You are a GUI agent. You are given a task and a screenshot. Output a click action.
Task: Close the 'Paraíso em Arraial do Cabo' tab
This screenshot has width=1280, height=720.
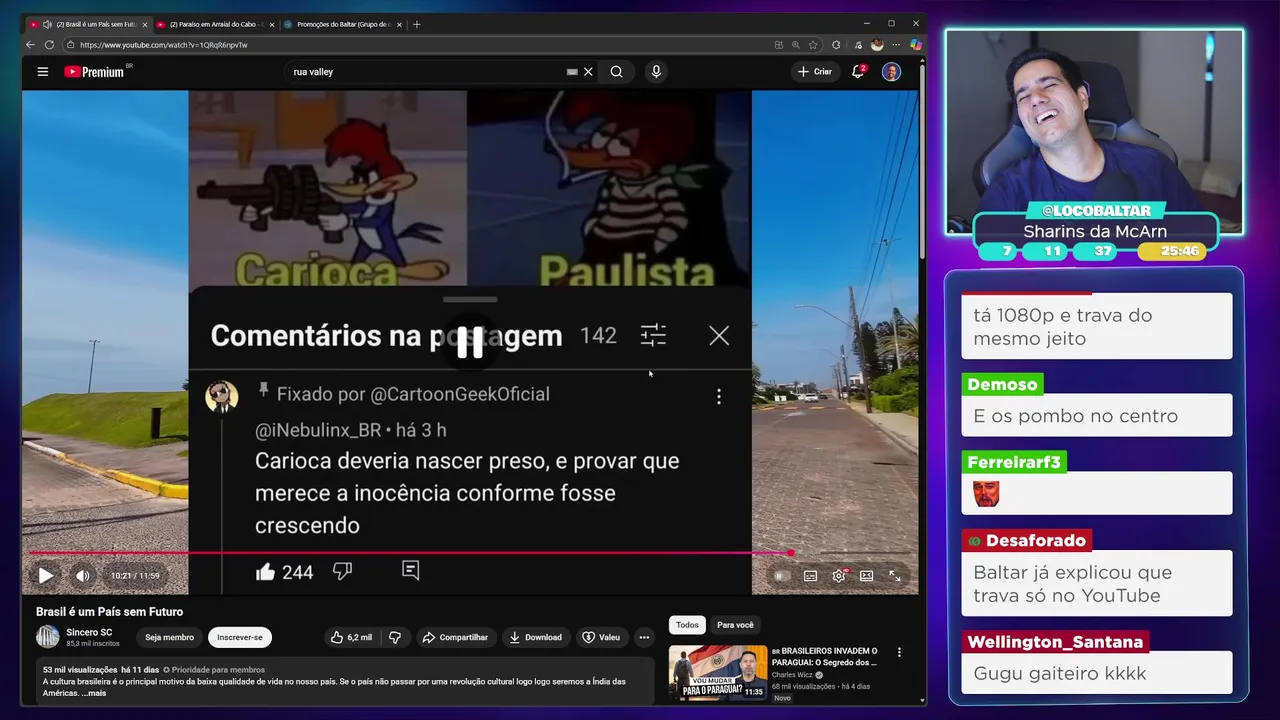pyautogui.click(x=272, y=24)
